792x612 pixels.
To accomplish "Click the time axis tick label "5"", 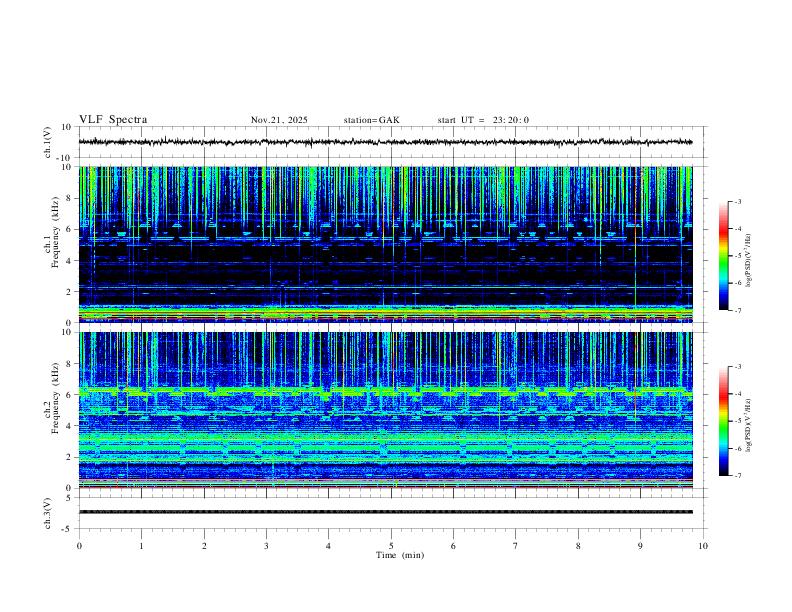I will pos(391,546).
